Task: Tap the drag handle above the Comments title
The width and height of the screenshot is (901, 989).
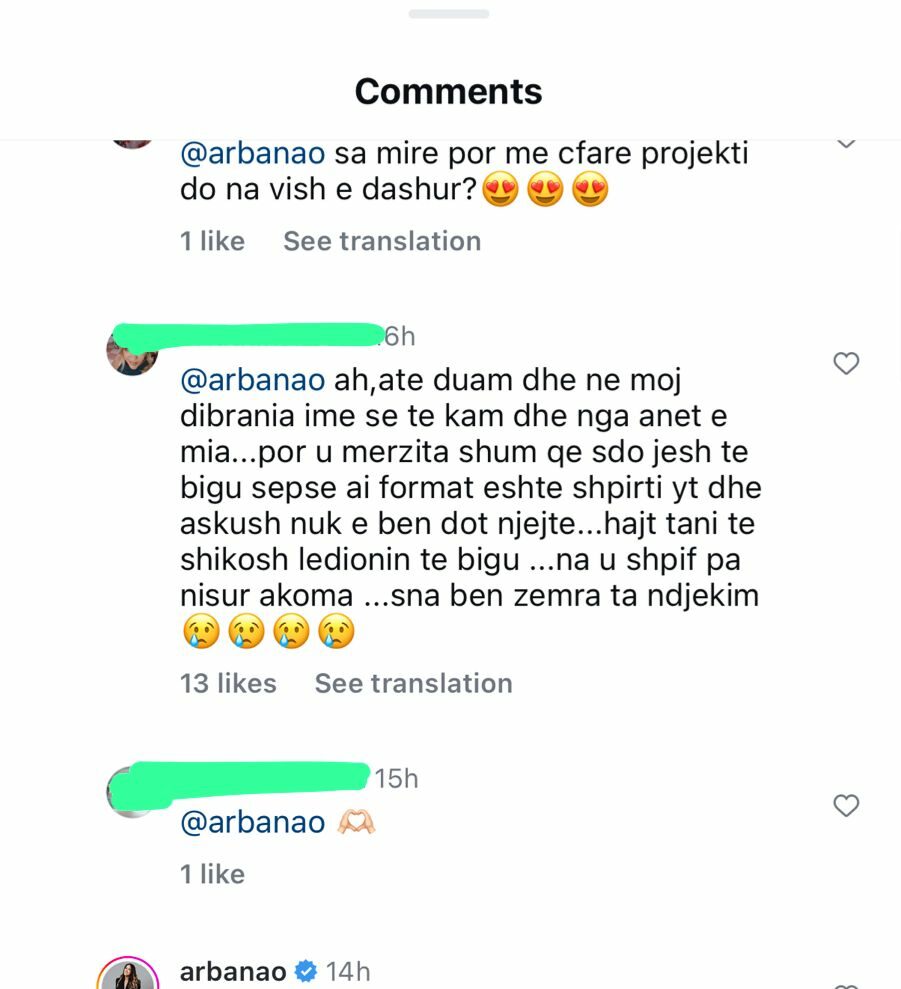Action: [x=450, y=14]
